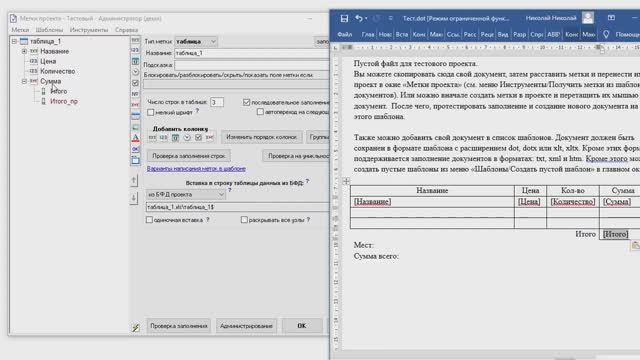Collapse the таблица_1 tree node
This screenshot has height=360, width=640.
(14, 41)
